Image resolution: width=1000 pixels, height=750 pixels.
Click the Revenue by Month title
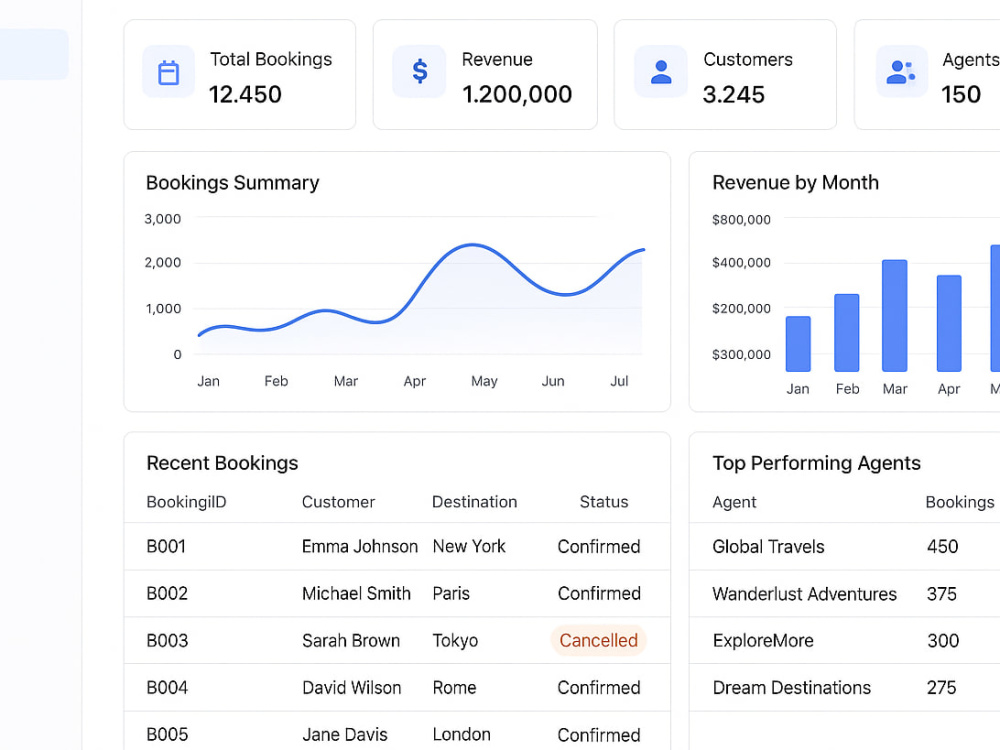795,182
